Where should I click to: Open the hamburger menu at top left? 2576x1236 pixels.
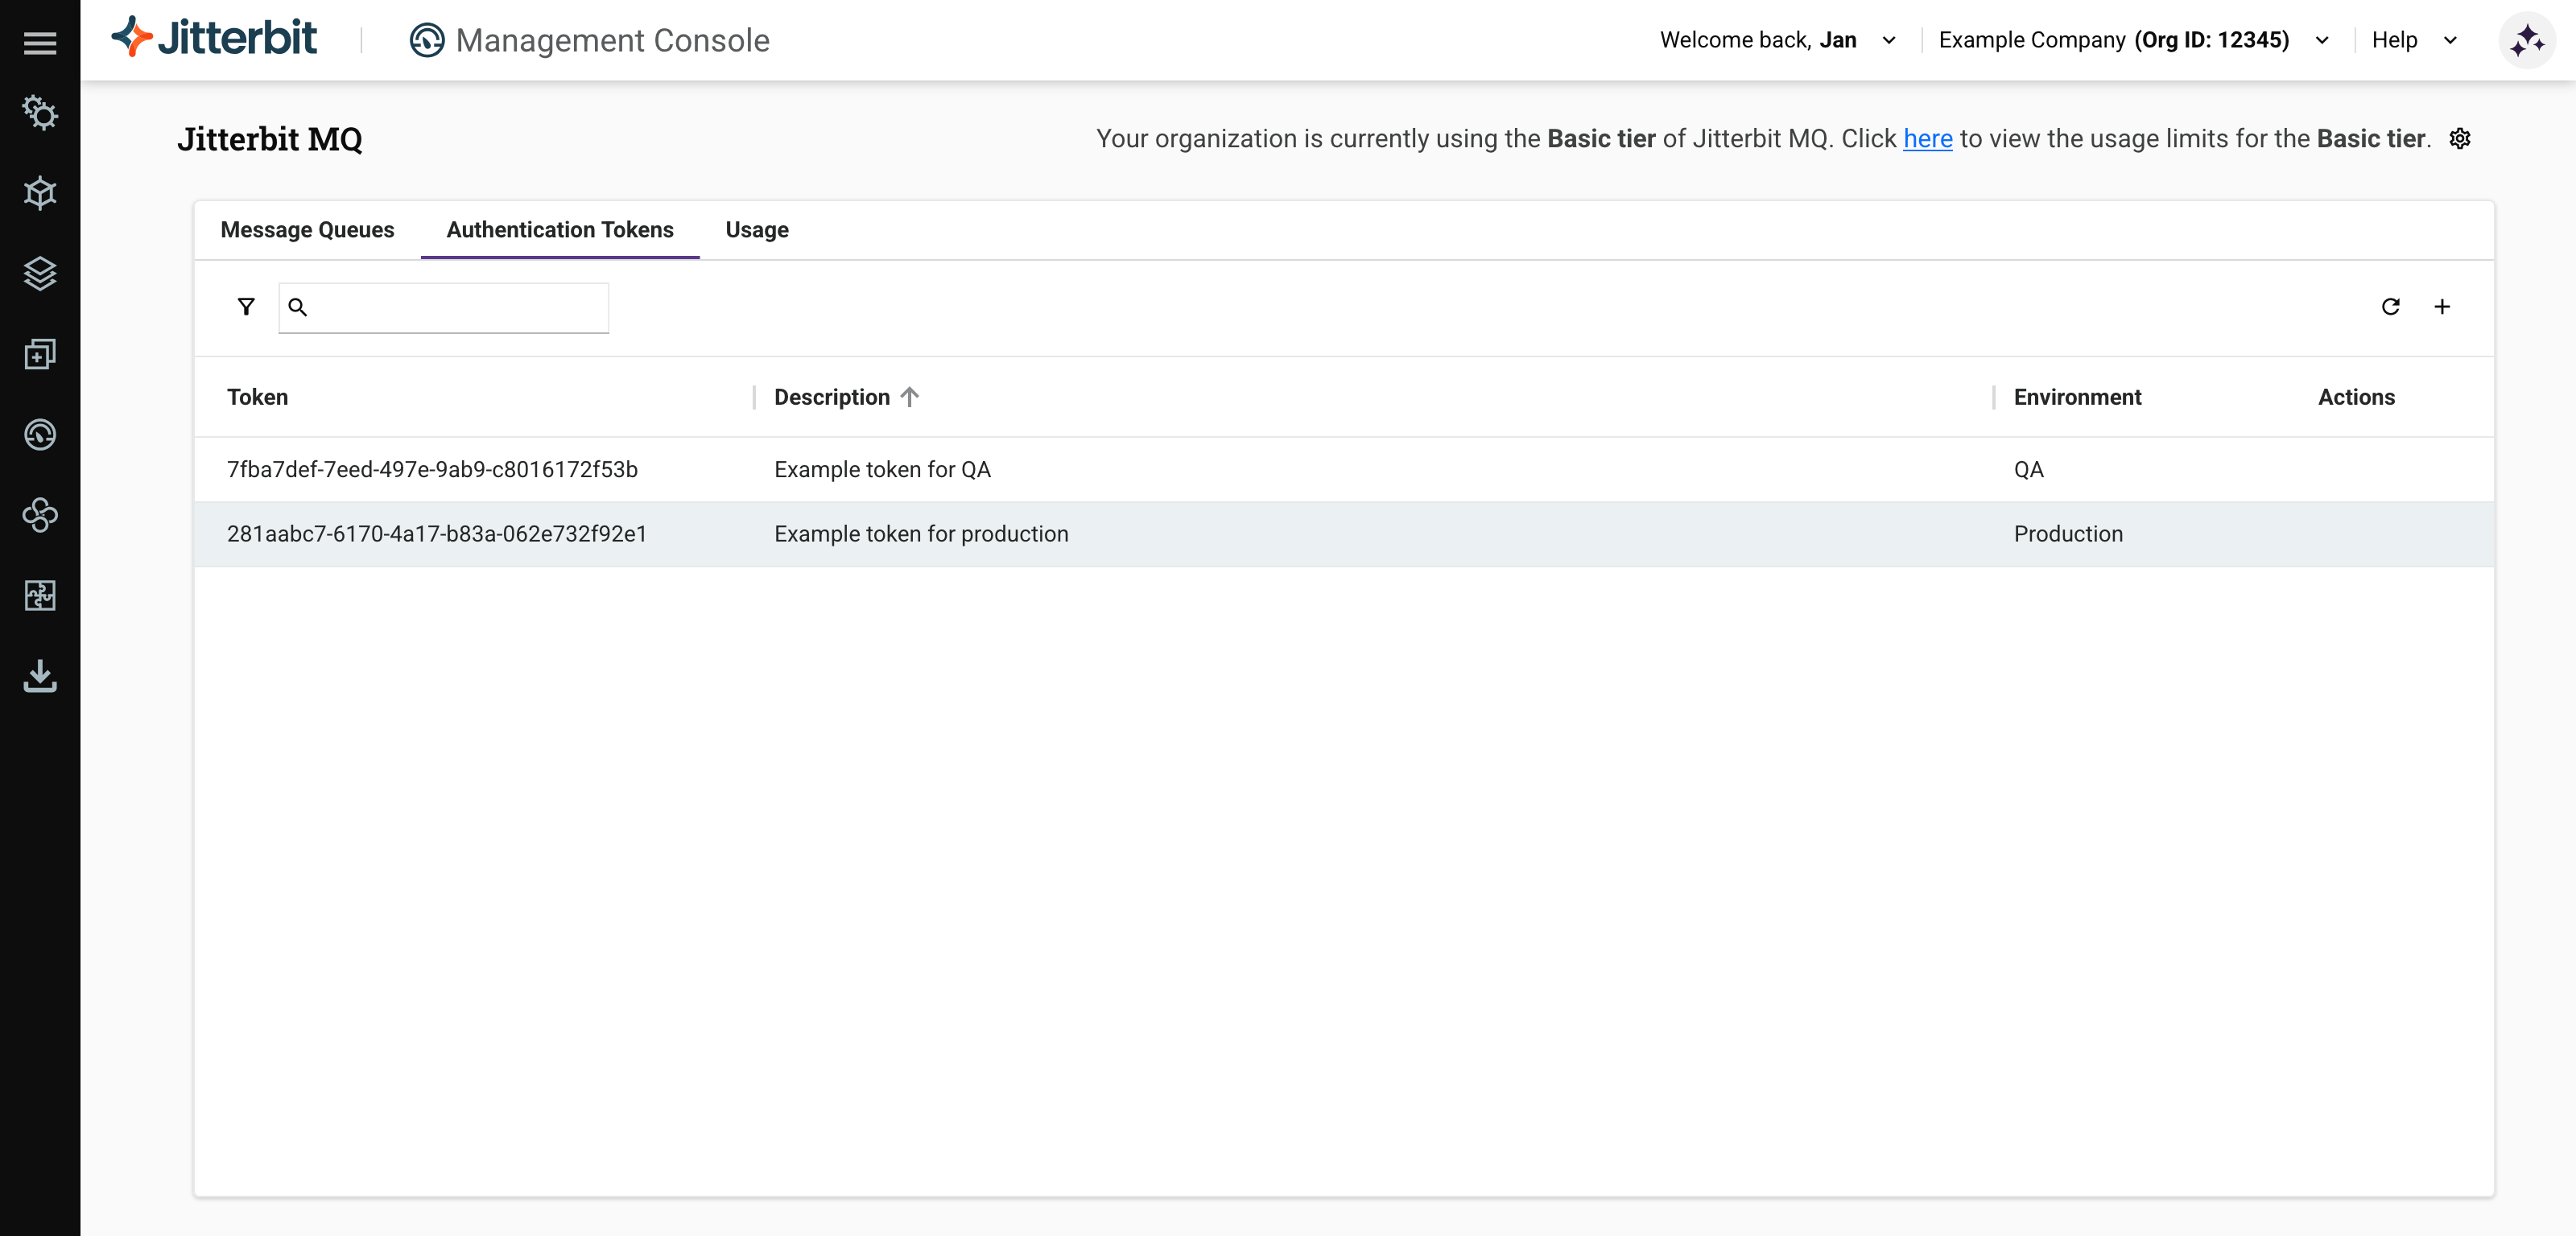point(40,42)
